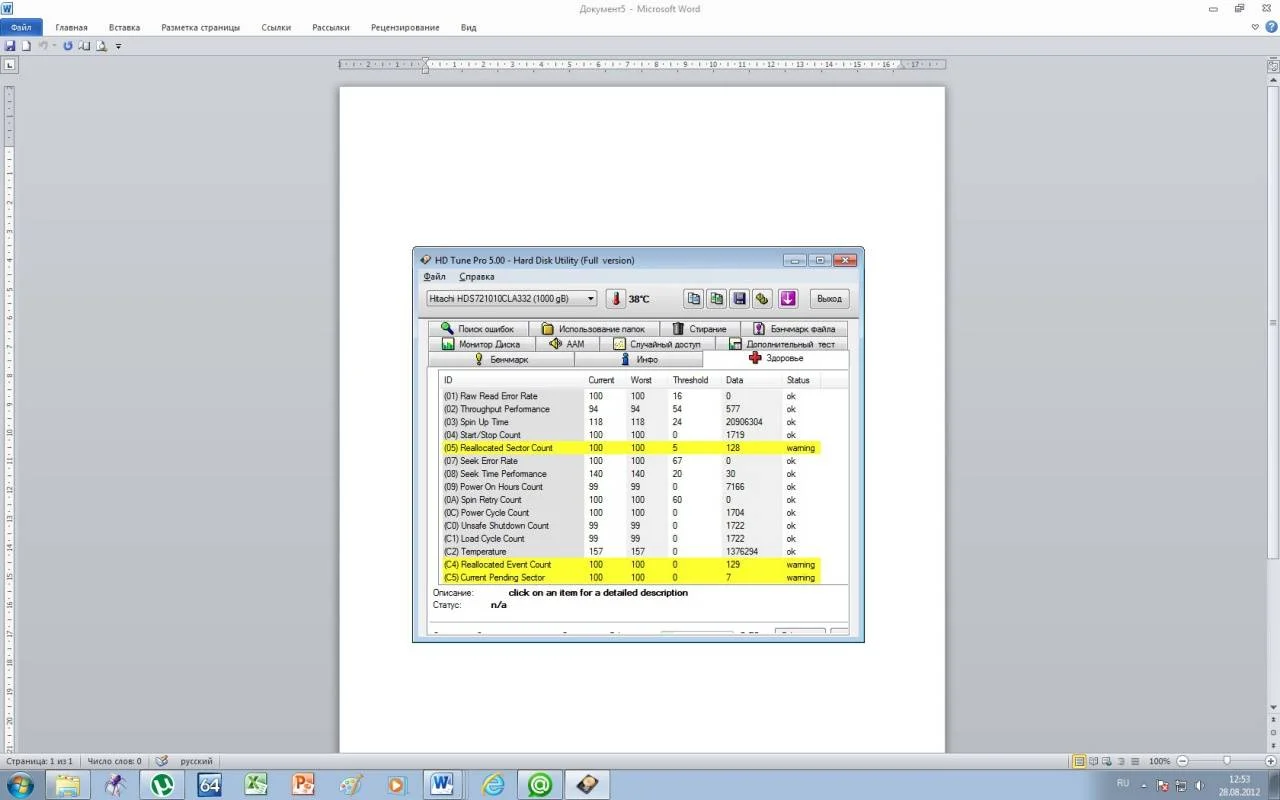This screenshot has width=1280, height=800.
Task: Open Excel from the taskbar
Action: tap(257, 785)
